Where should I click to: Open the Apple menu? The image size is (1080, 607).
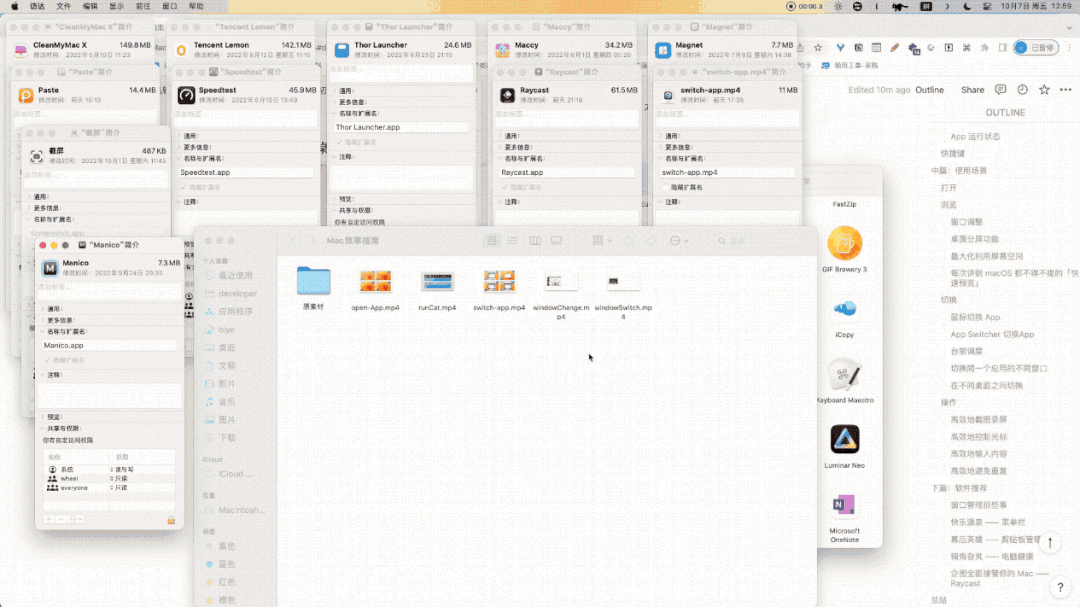tap(14, 6)
